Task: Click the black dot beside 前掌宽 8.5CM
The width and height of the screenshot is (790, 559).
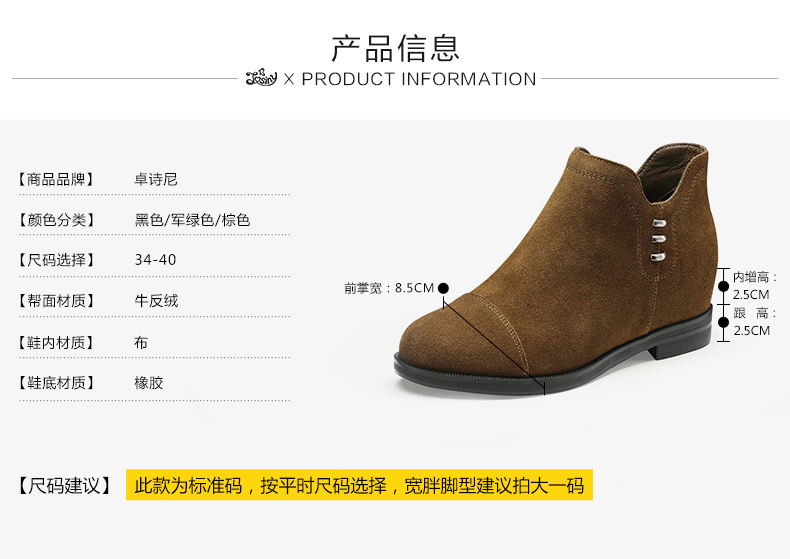Action: coord(443,288)
